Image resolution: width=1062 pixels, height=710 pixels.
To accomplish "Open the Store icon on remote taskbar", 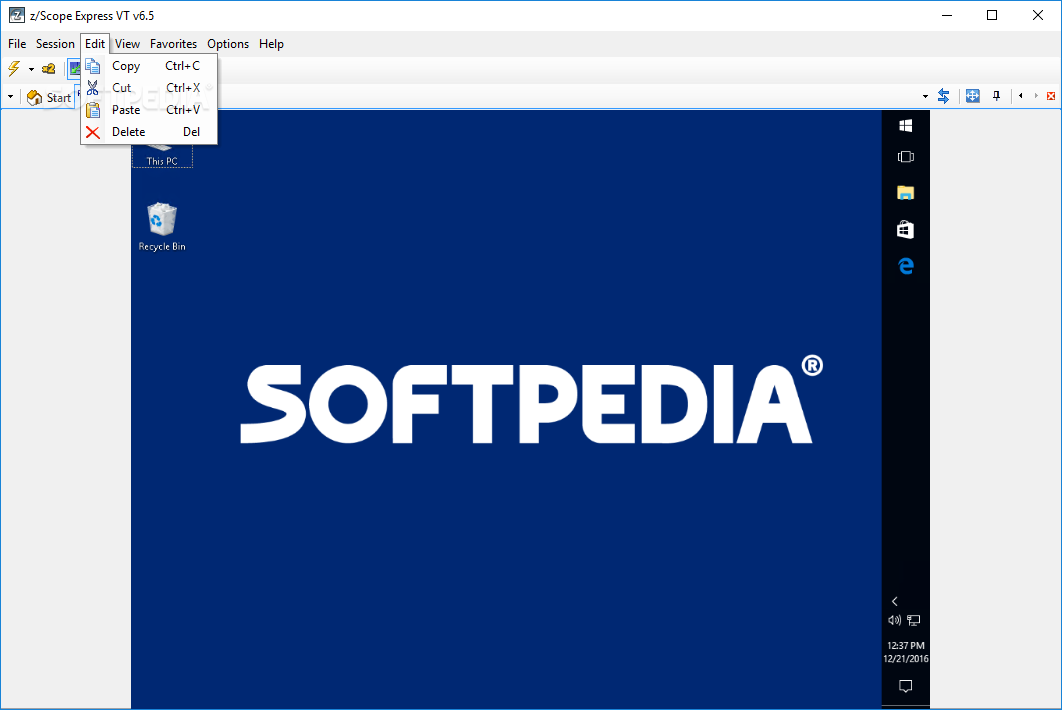I will (906, 230).
